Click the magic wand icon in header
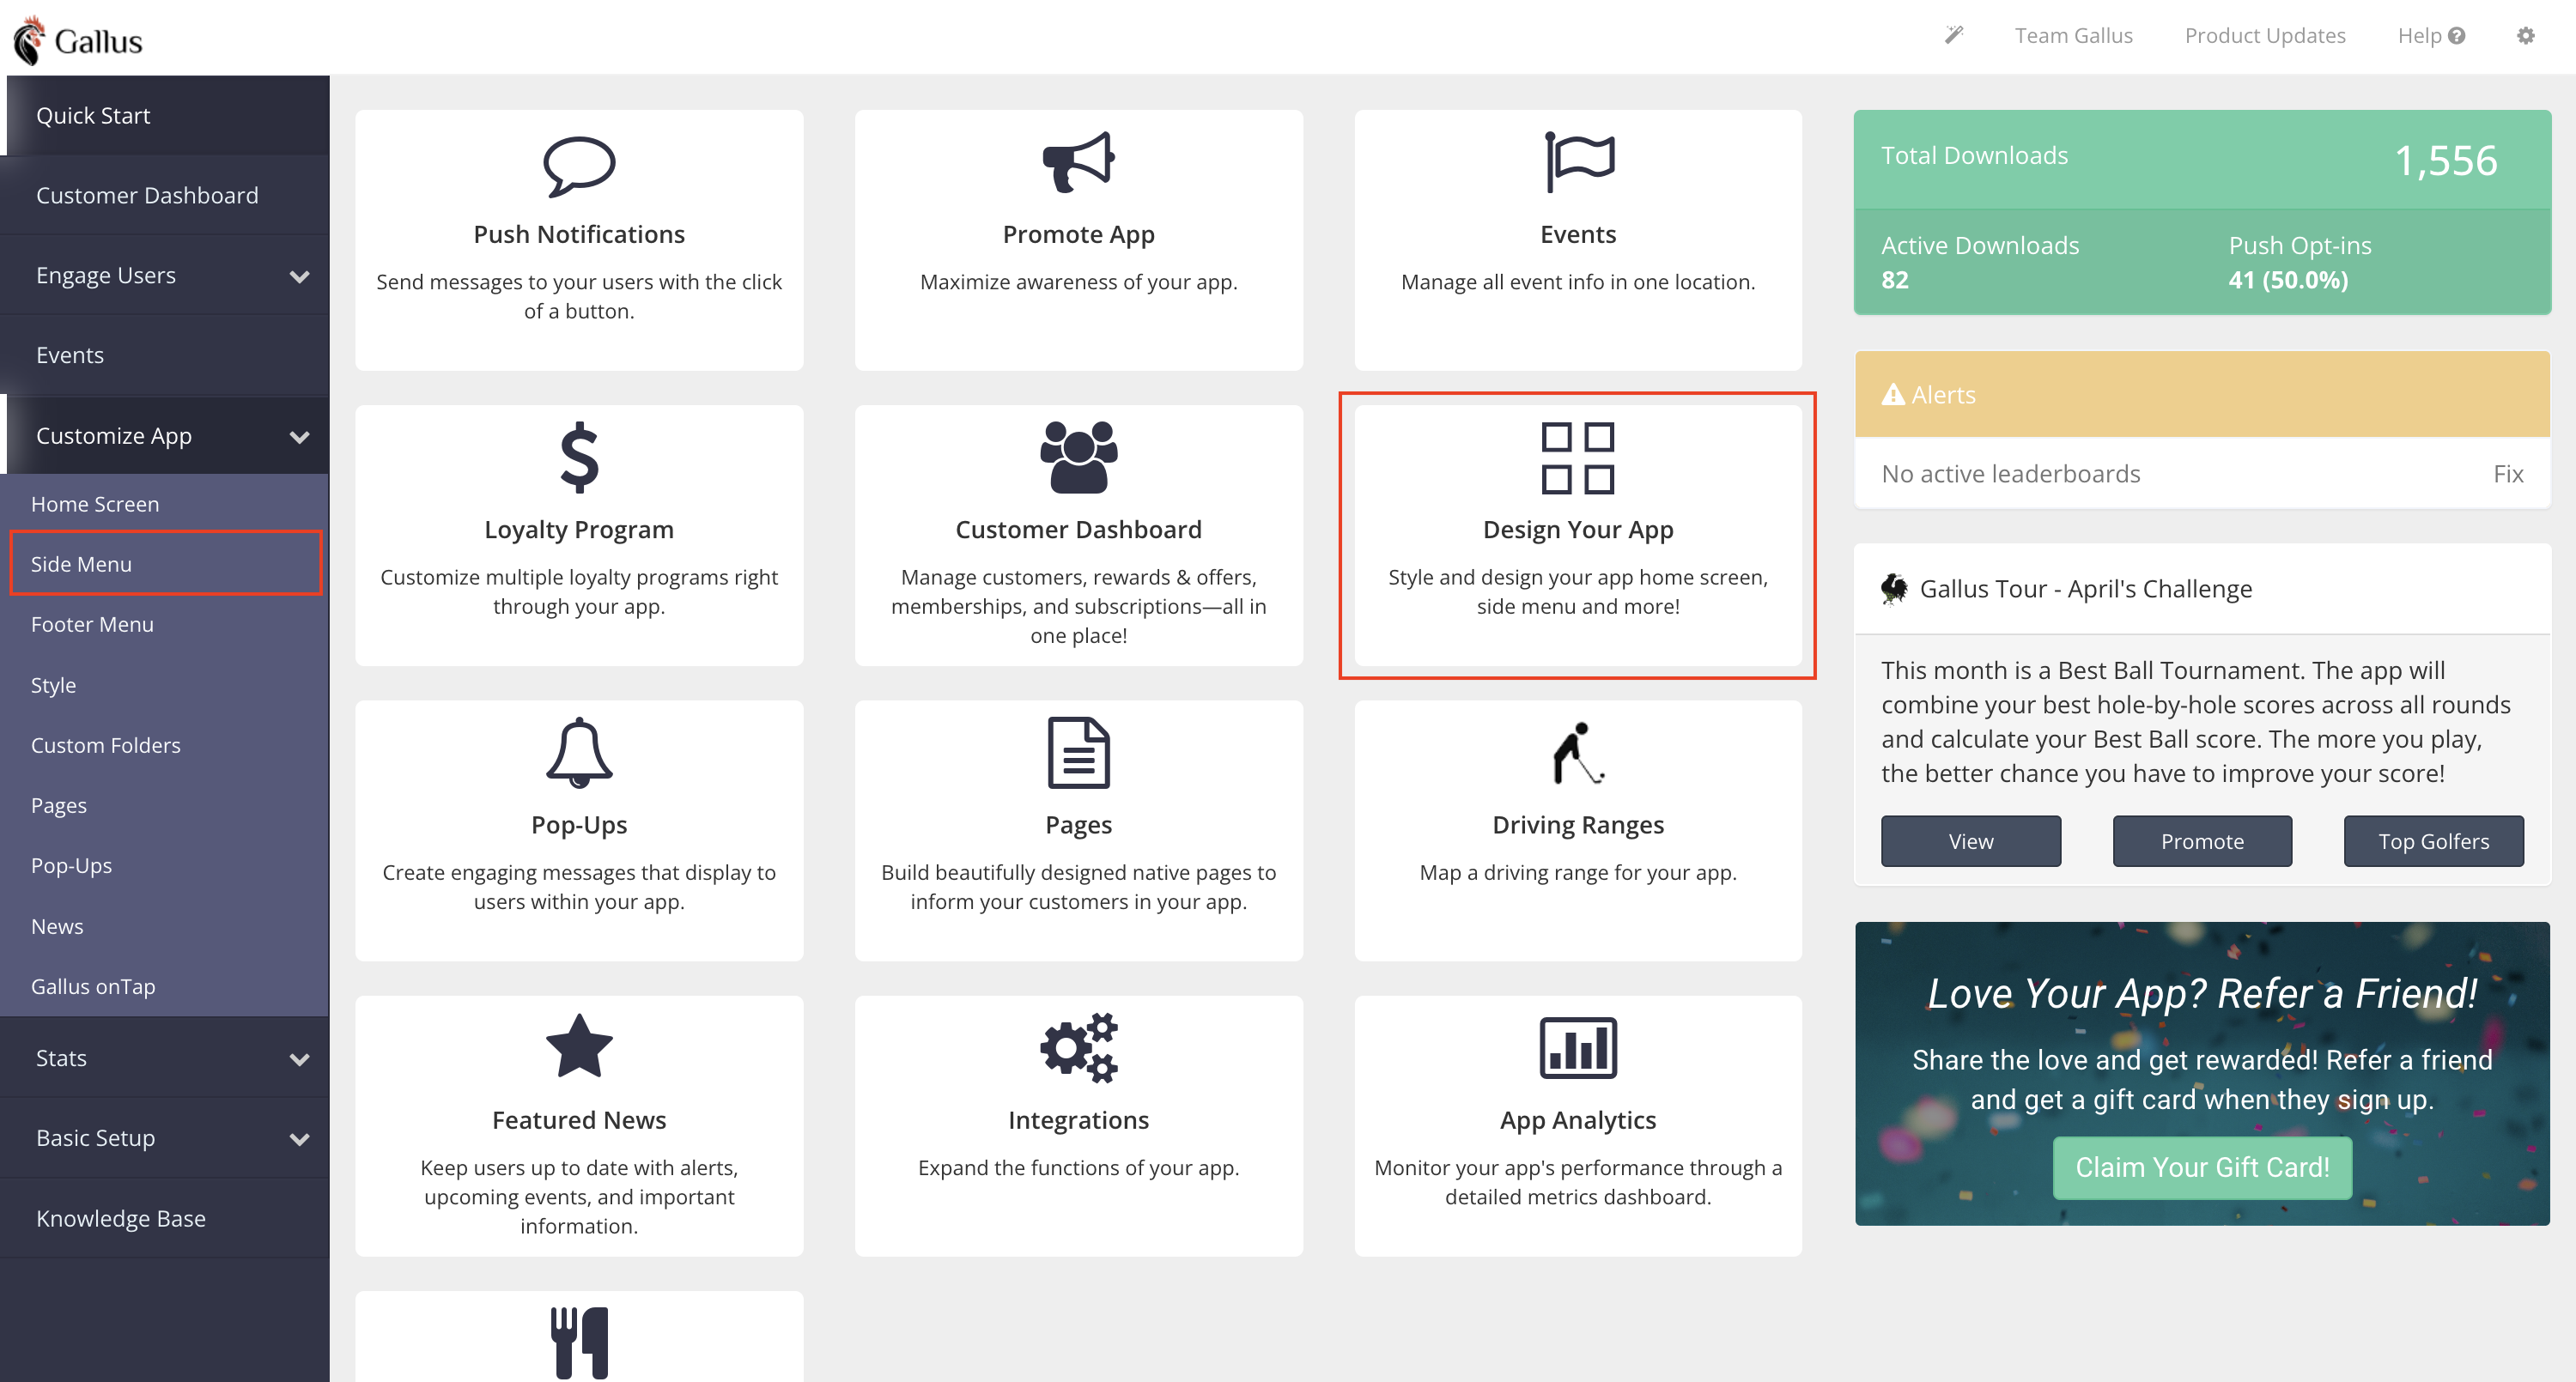Viewport: 2576px width, 1382px height. [x=1954, y=35]
